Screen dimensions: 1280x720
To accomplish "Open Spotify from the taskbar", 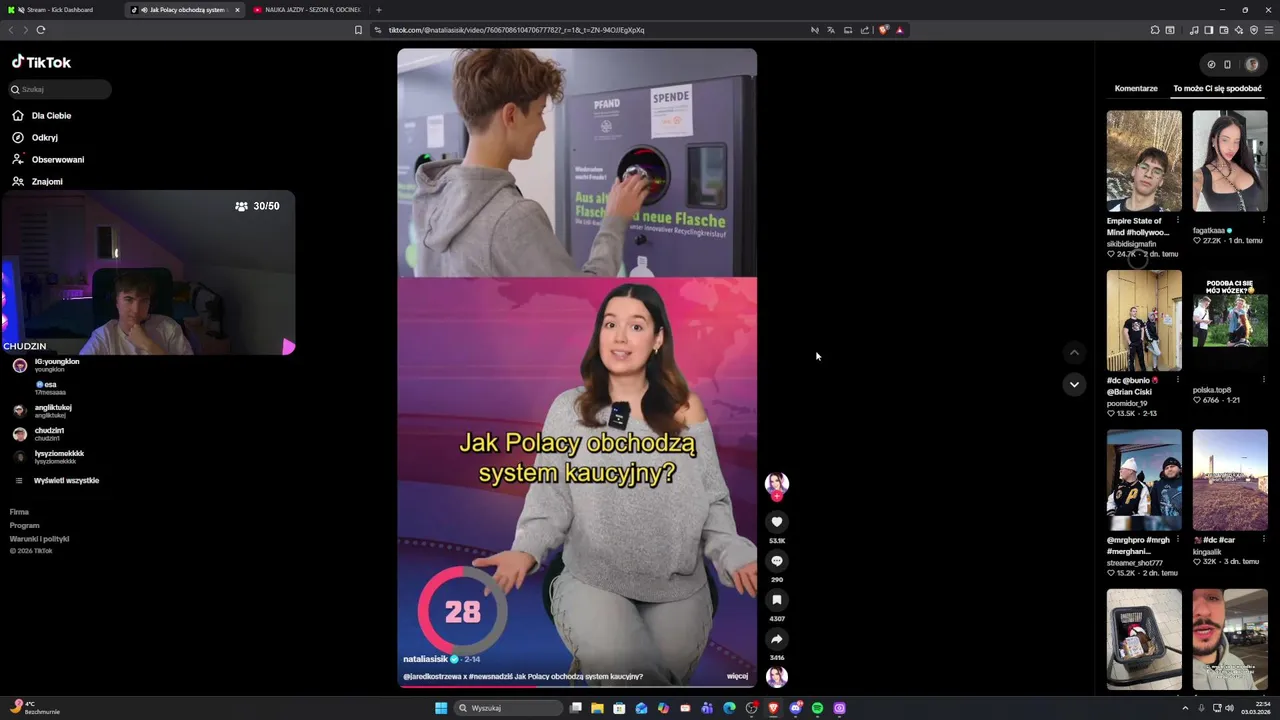I will [x=817, y=708].
